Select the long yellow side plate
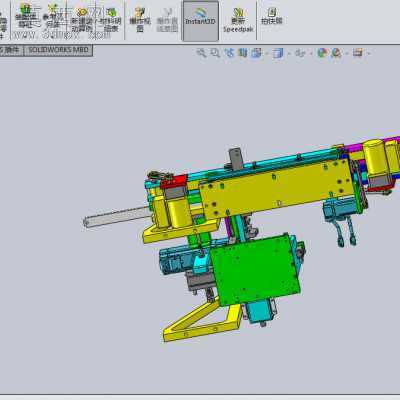Screen dimensions: 400x400 [x=277, y=190]
